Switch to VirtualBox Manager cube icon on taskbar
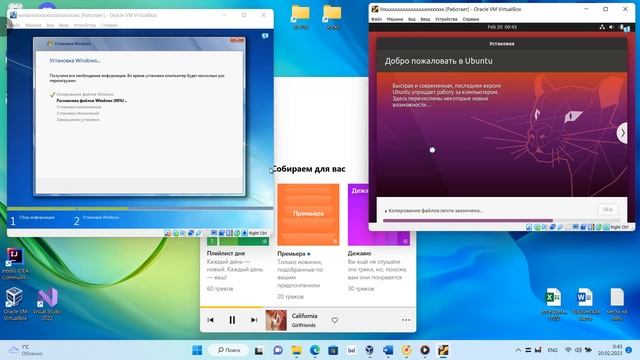Image resolution: width=640 pixels, height=360 pixels. point(370,350)
